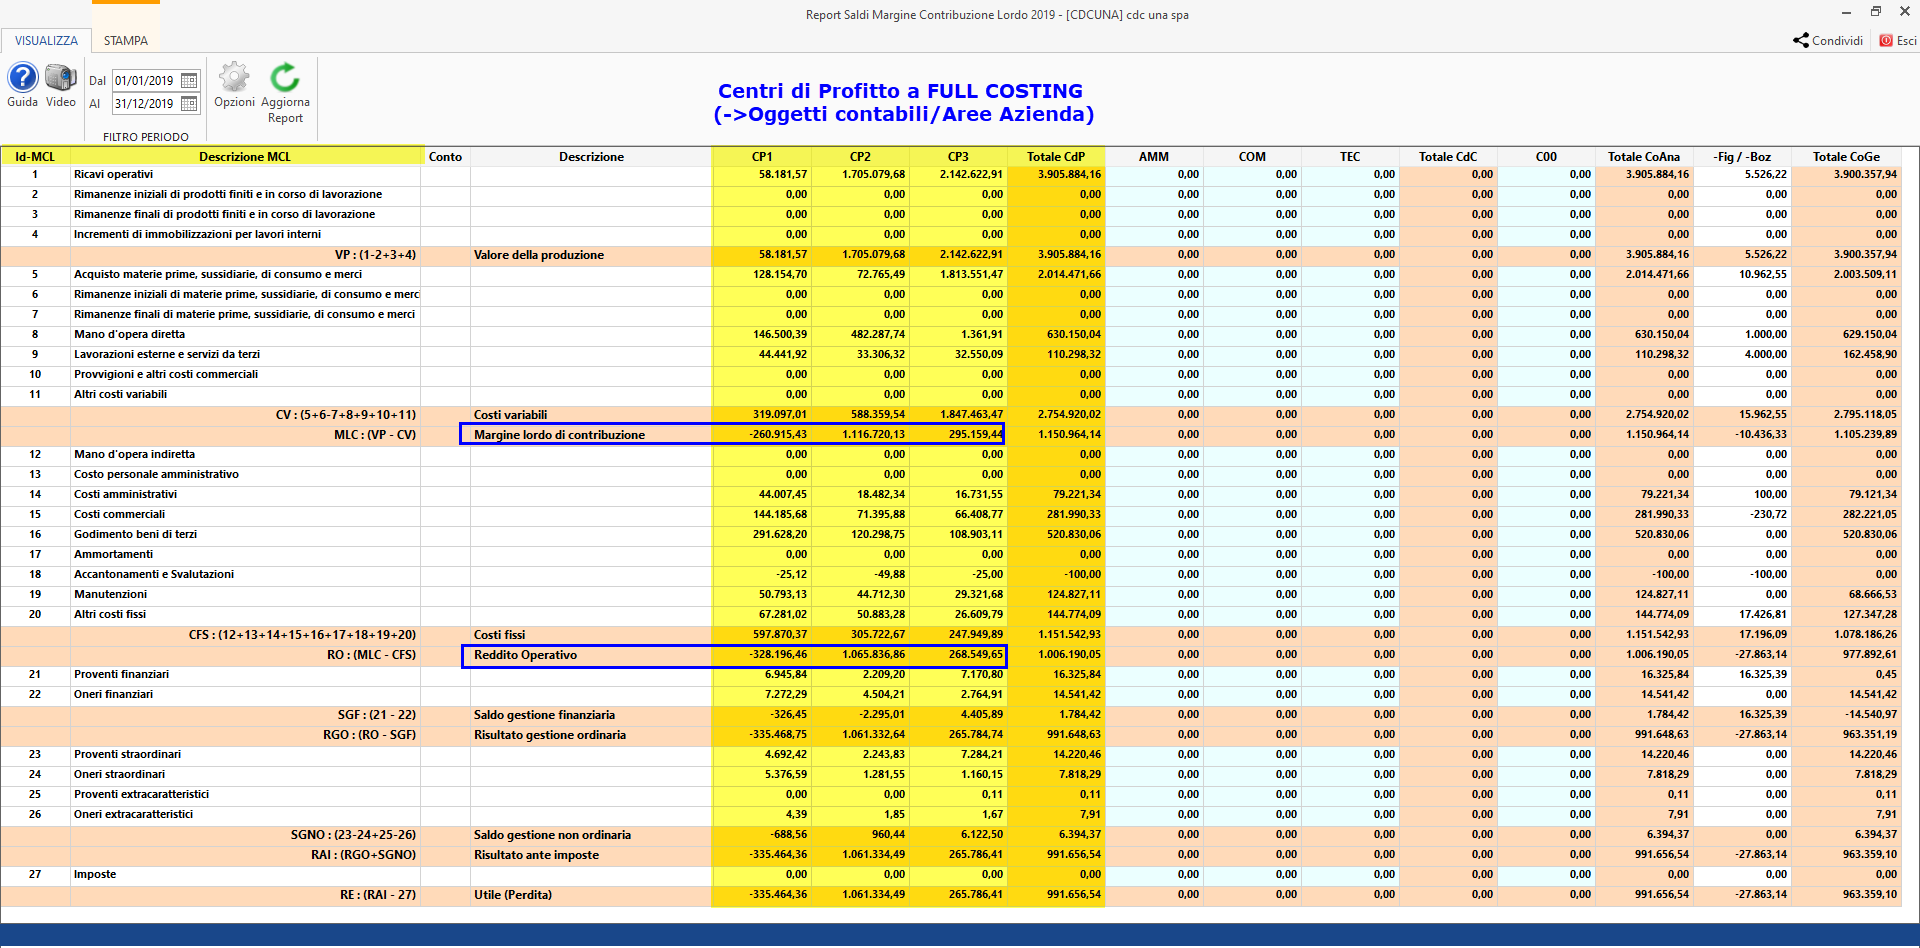
Task: Click the CP1 column header
Action: tap(762, 157)
